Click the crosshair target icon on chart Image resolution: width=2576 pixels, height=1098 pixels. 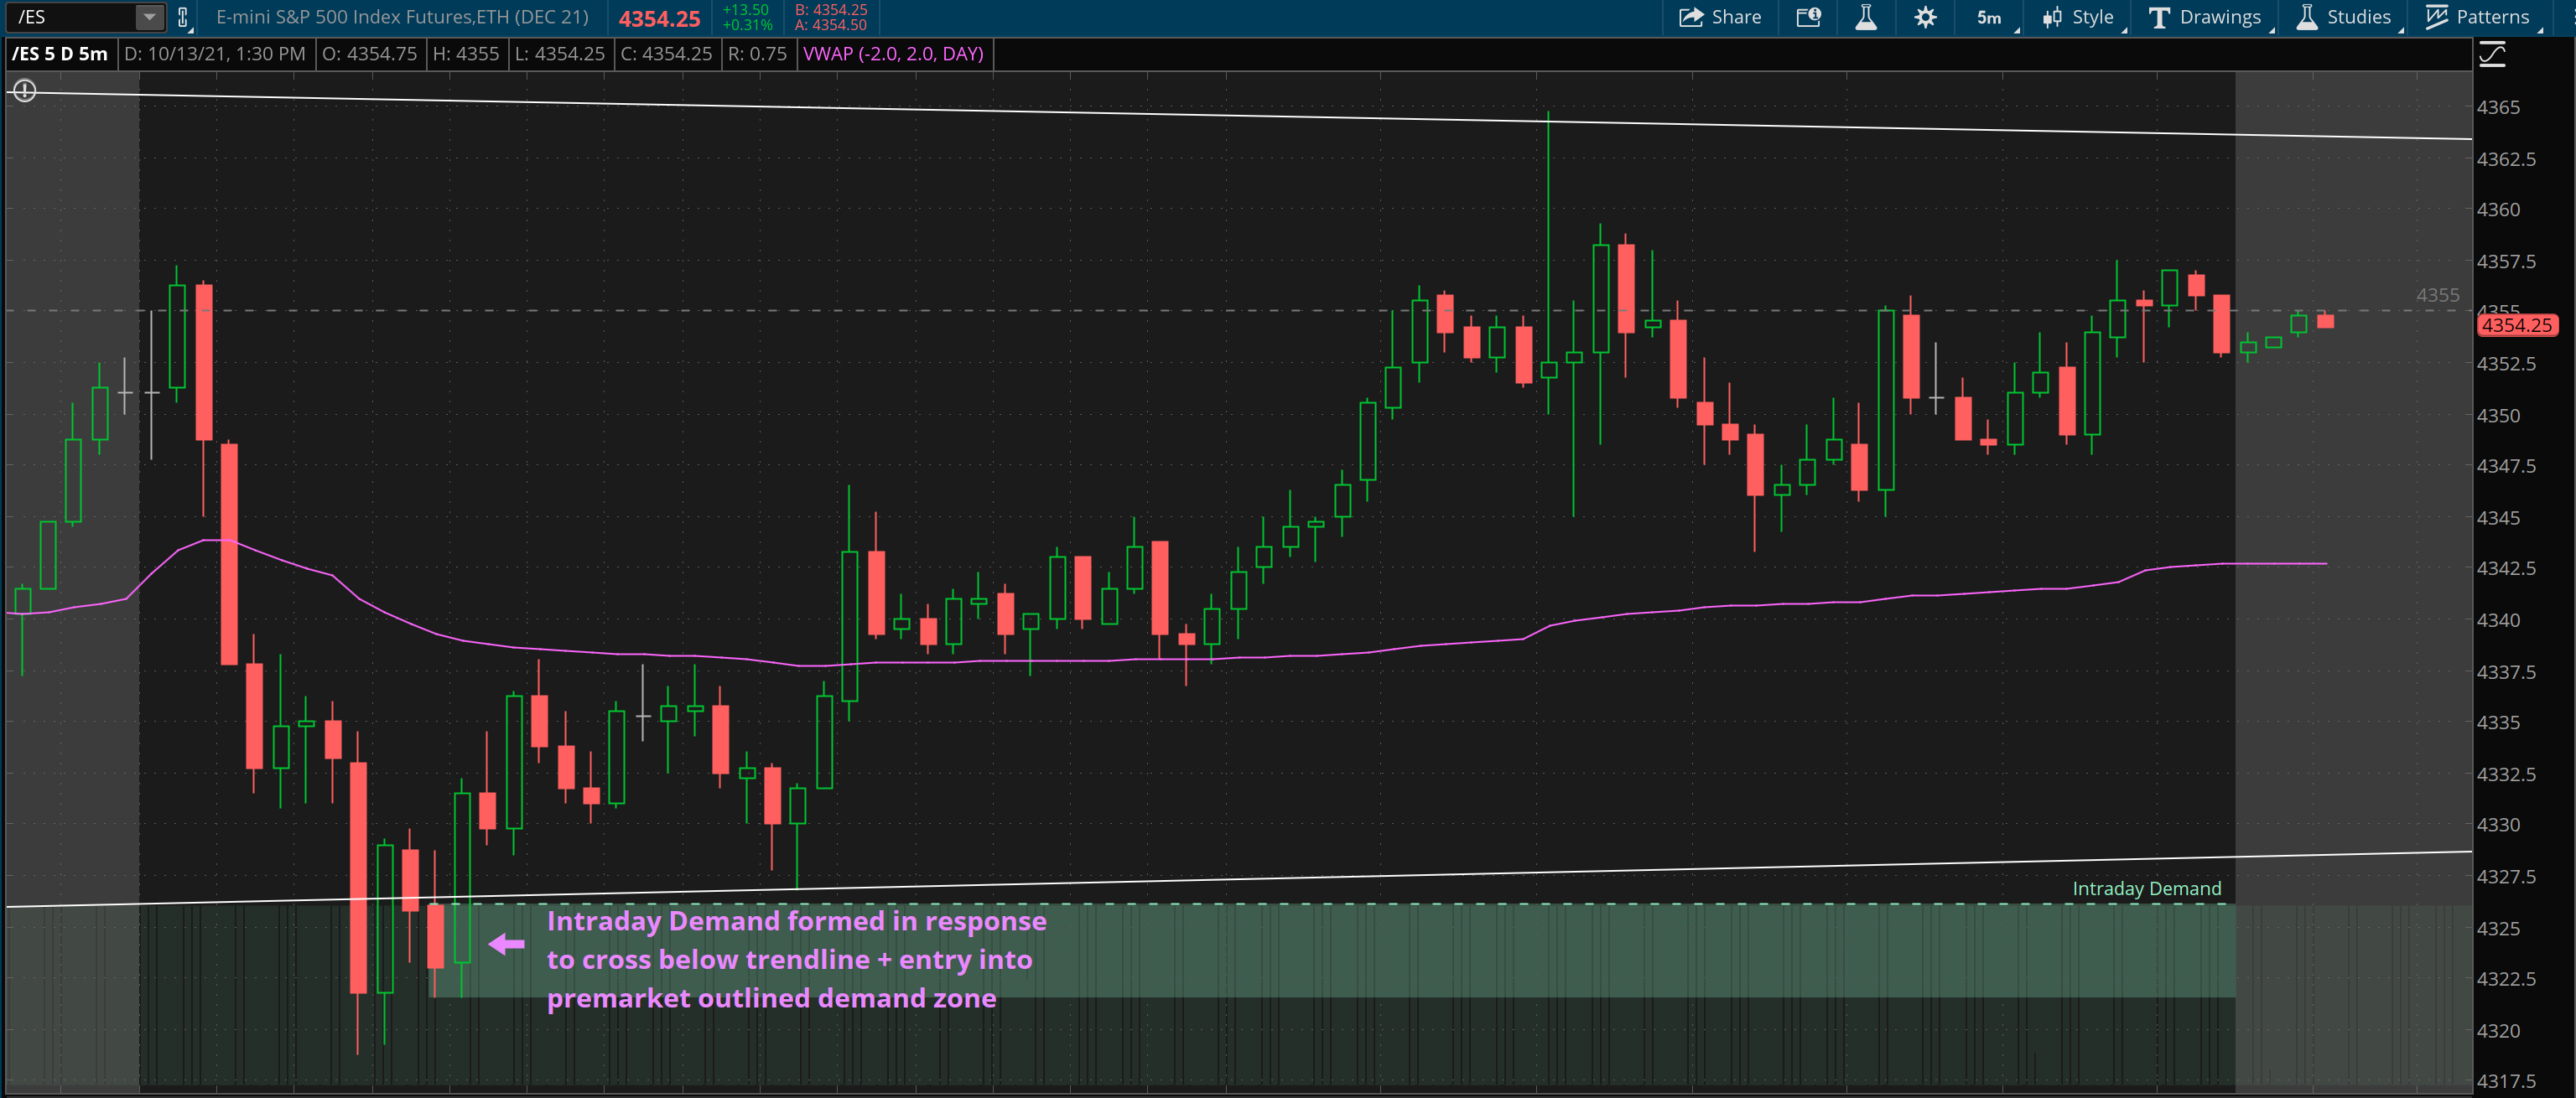tap(24, 91)
